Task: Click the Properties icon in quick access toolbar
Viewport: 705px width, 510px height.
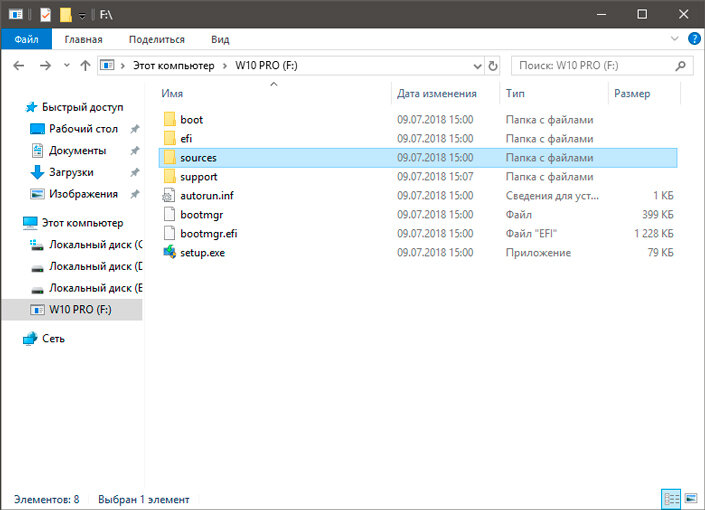Action: coord(45,15)
